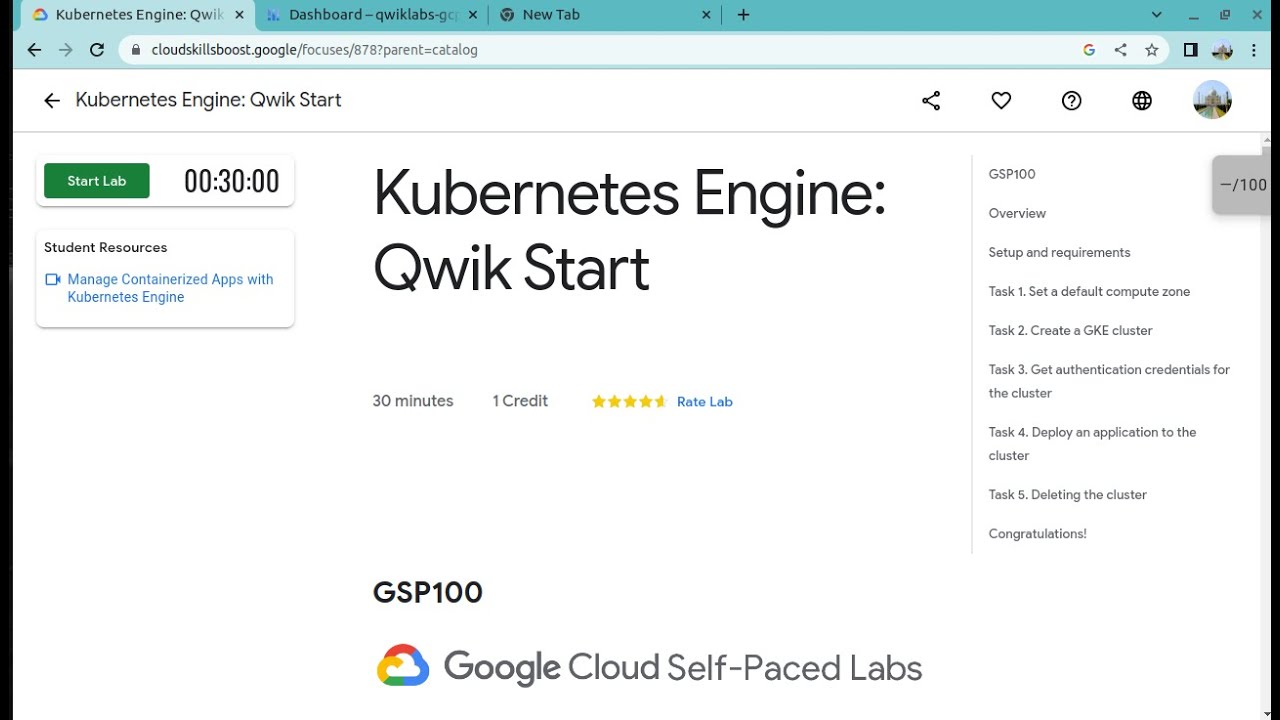Open the Chrome three-dot menu

(x=1254, y=50)
